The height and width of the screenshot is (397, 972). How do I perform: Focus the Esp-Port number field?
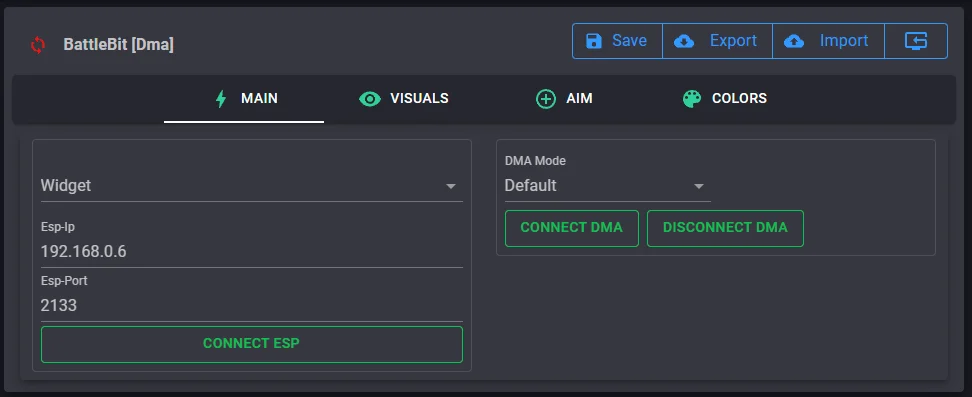click(x=252, y=305)
